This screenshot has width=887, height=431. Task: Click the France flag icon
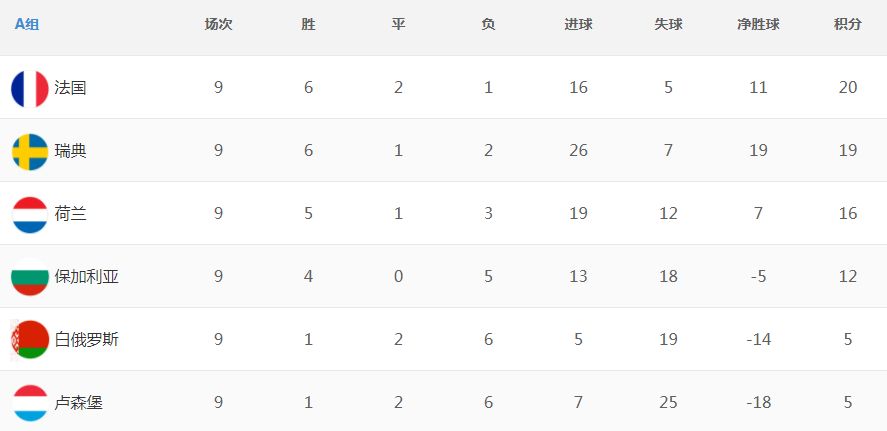pos(30,88)
